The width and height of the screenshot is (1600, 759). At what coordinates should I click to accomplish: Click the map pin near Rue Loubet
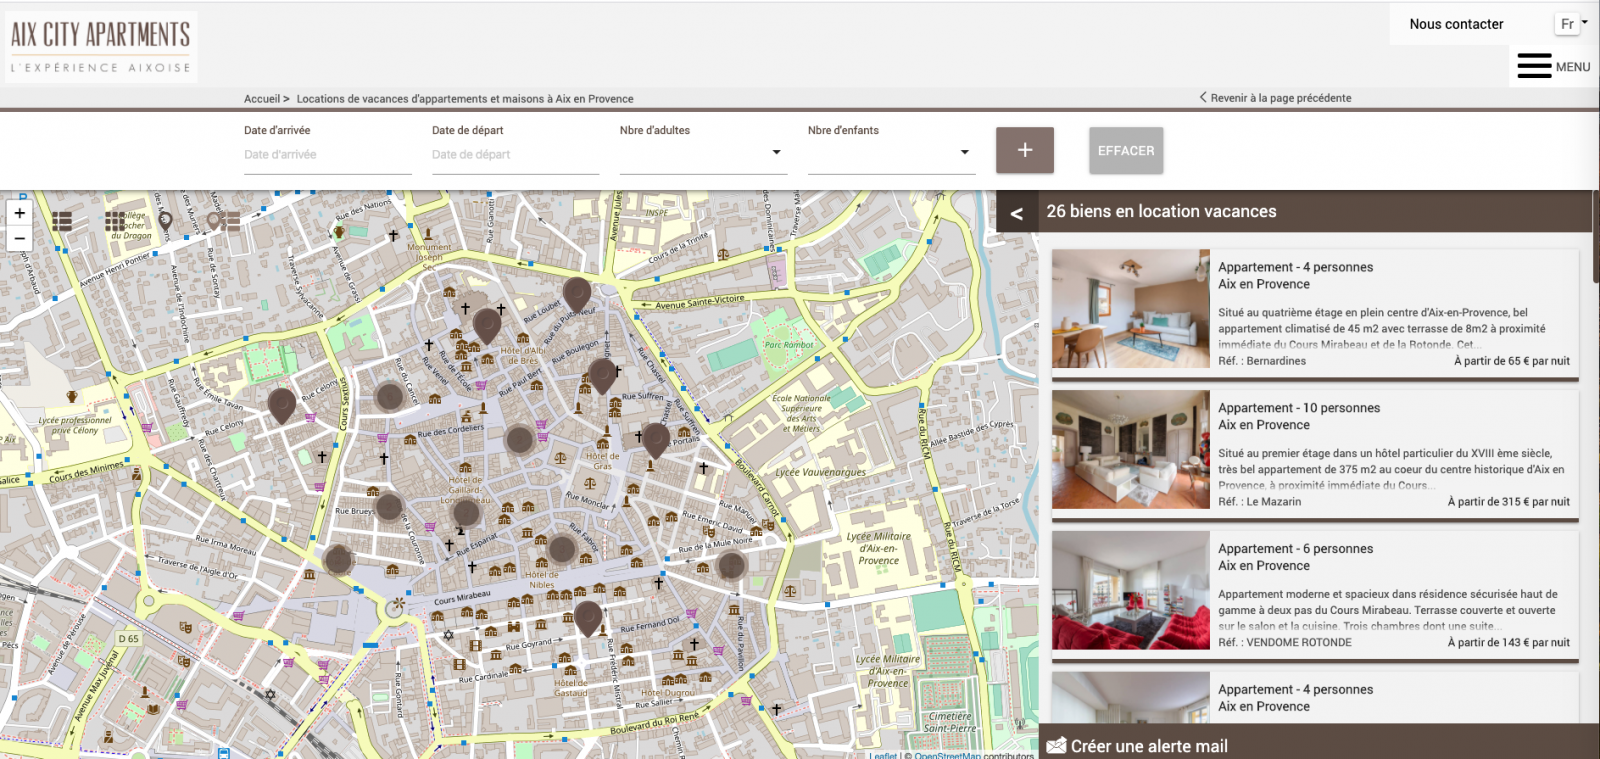[x=577, y=295]
